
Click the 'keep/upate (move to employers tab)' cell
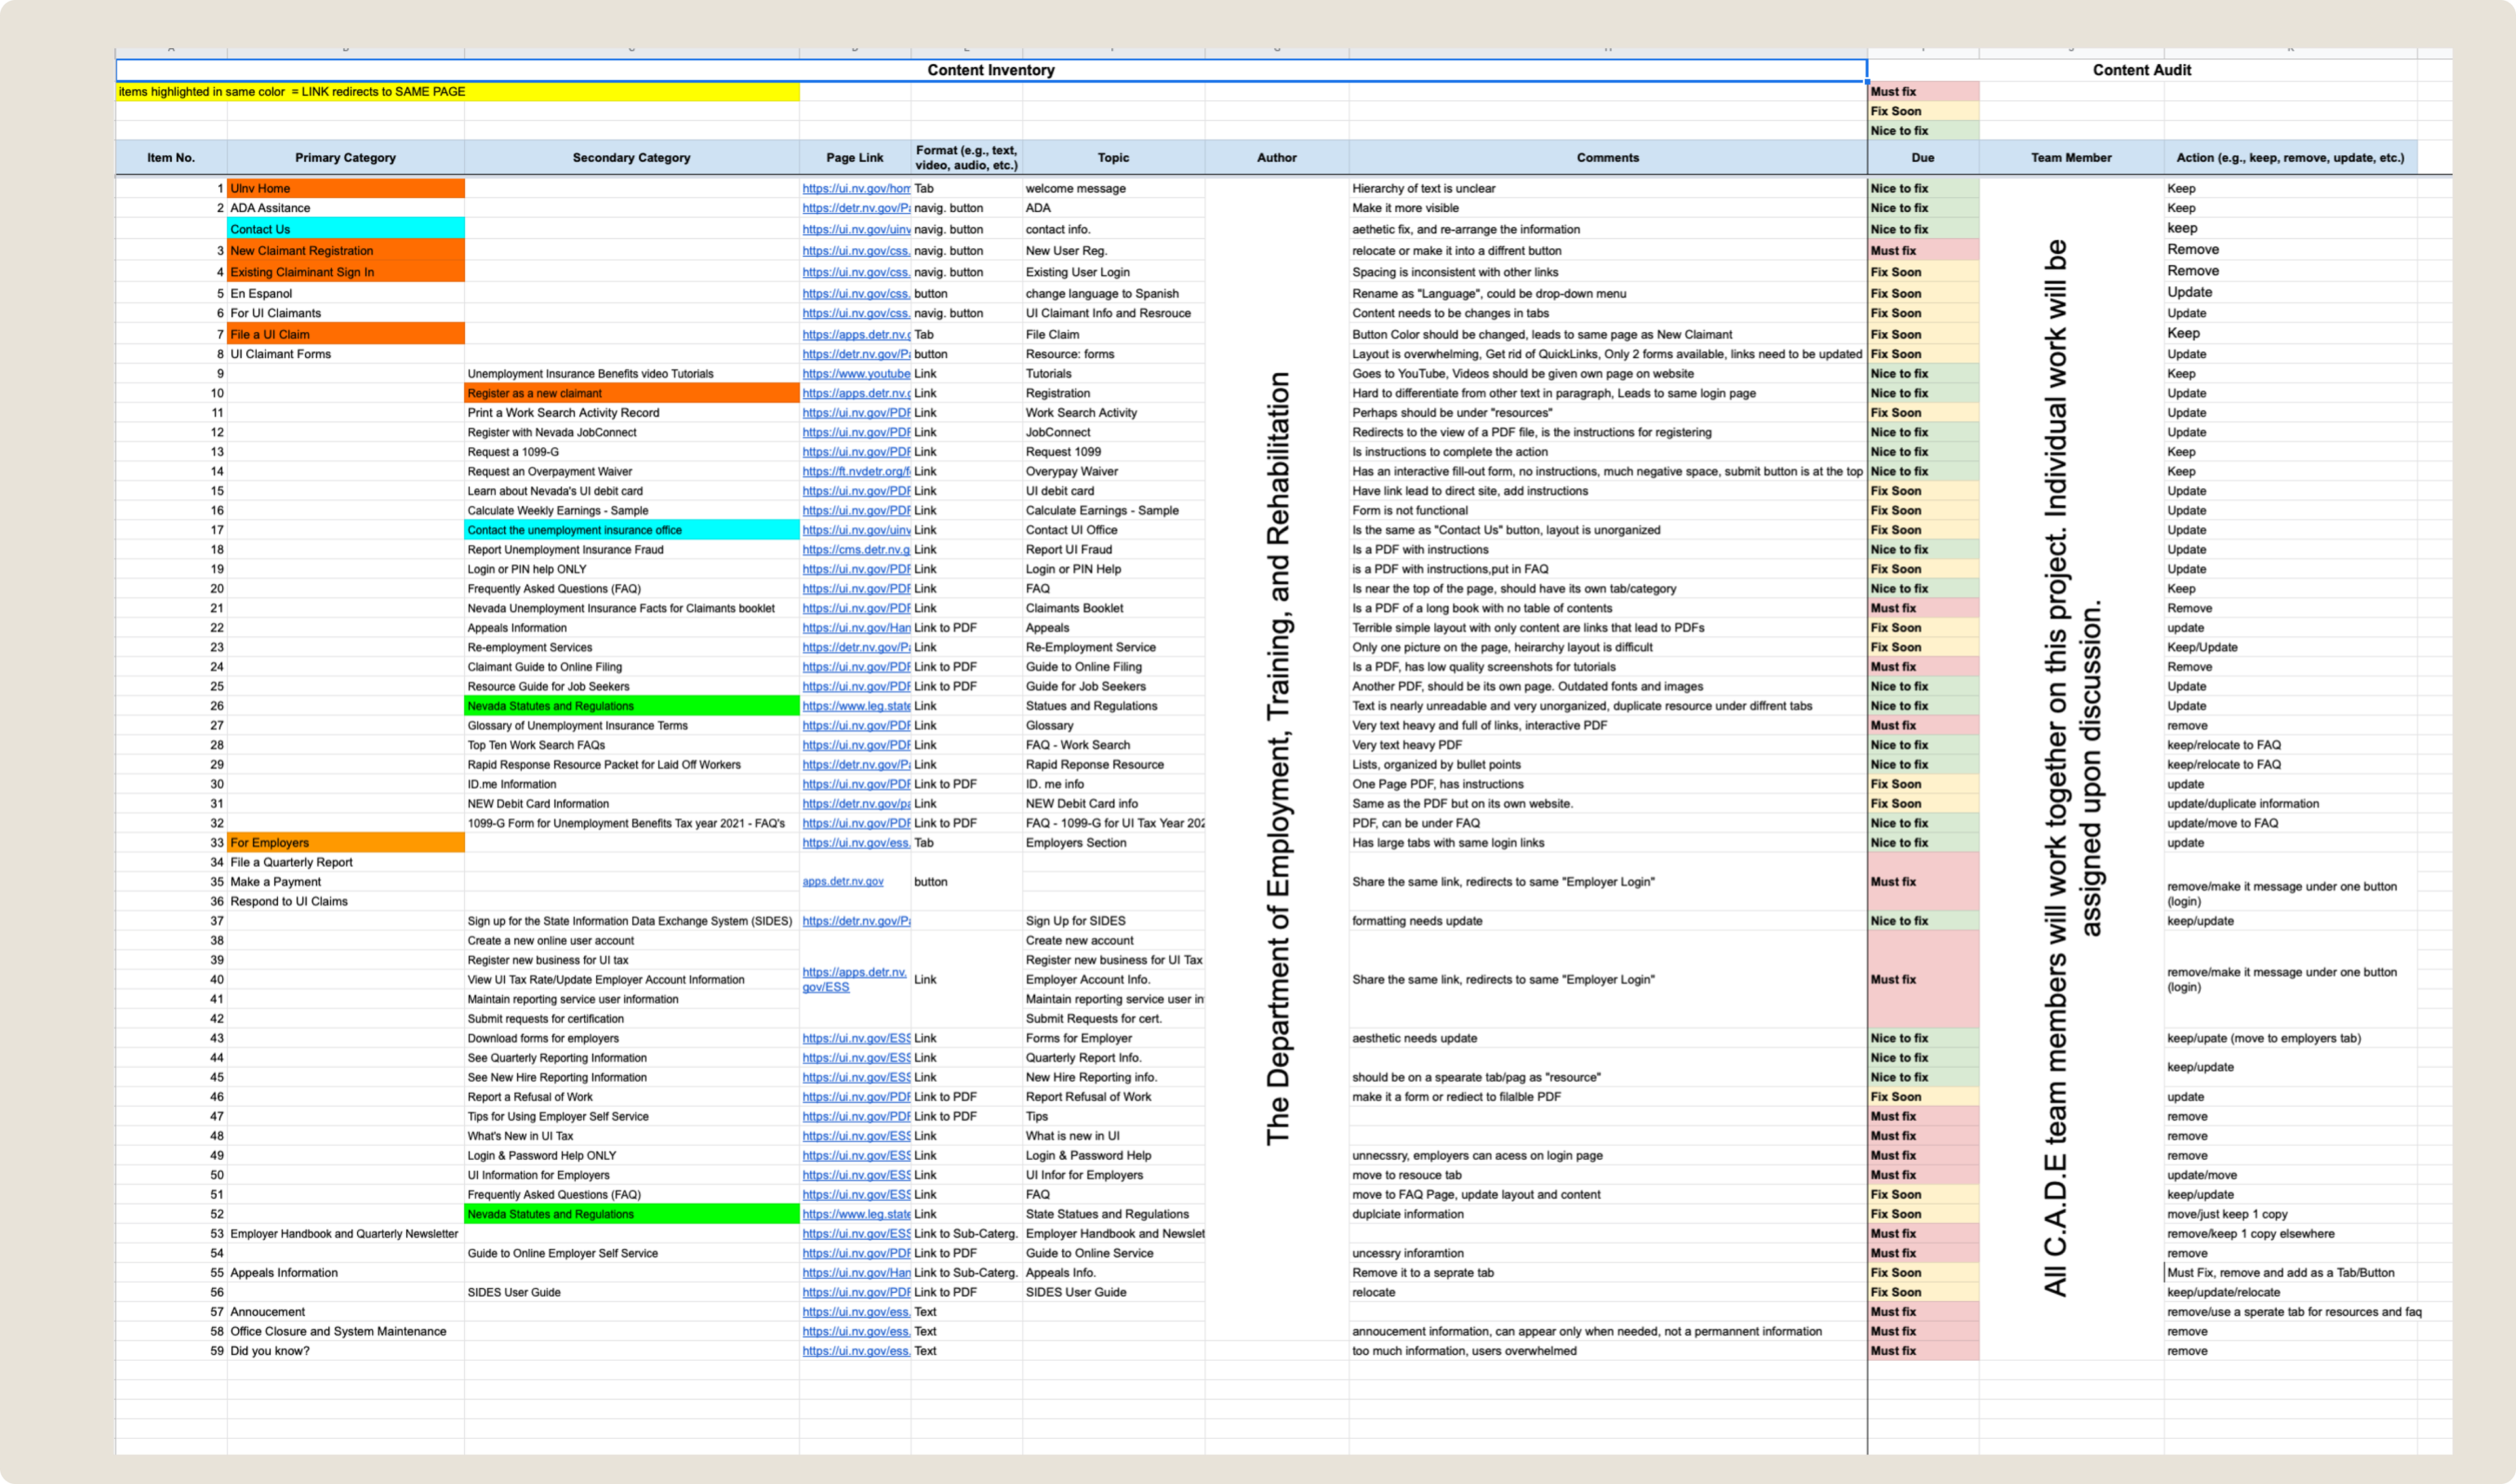[x=2290, y=1038]
